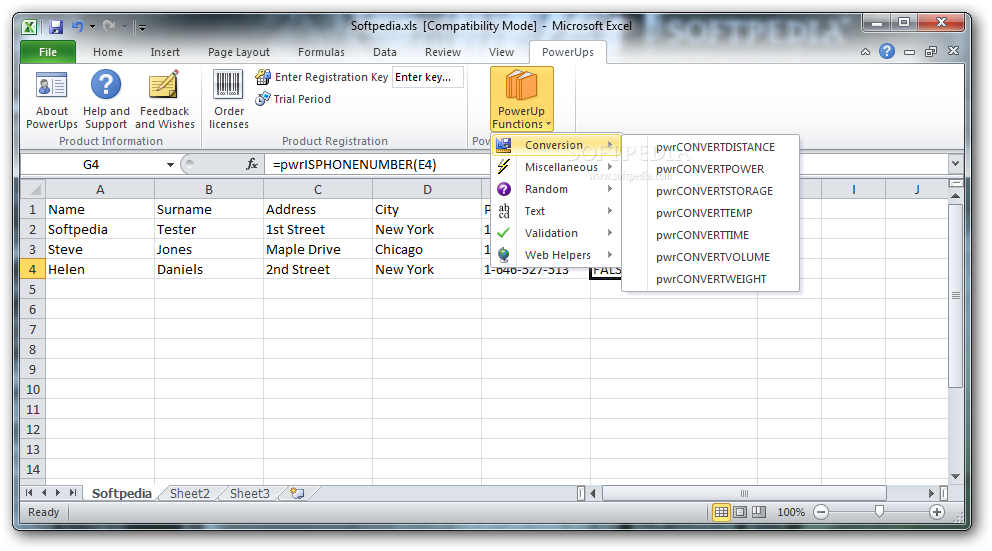Minimize the ribbon with the caret icon

point(865,52)
